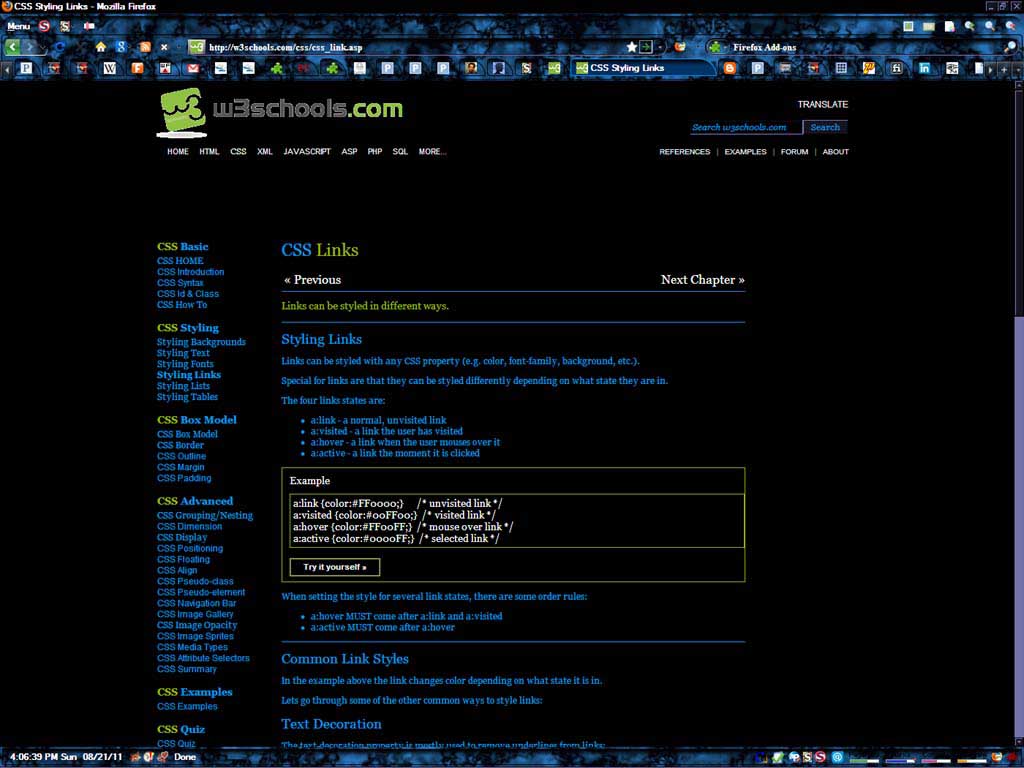Open CSS Padding sidebar link
Viewport: 1024px width, 768px height.
(184, 478)
